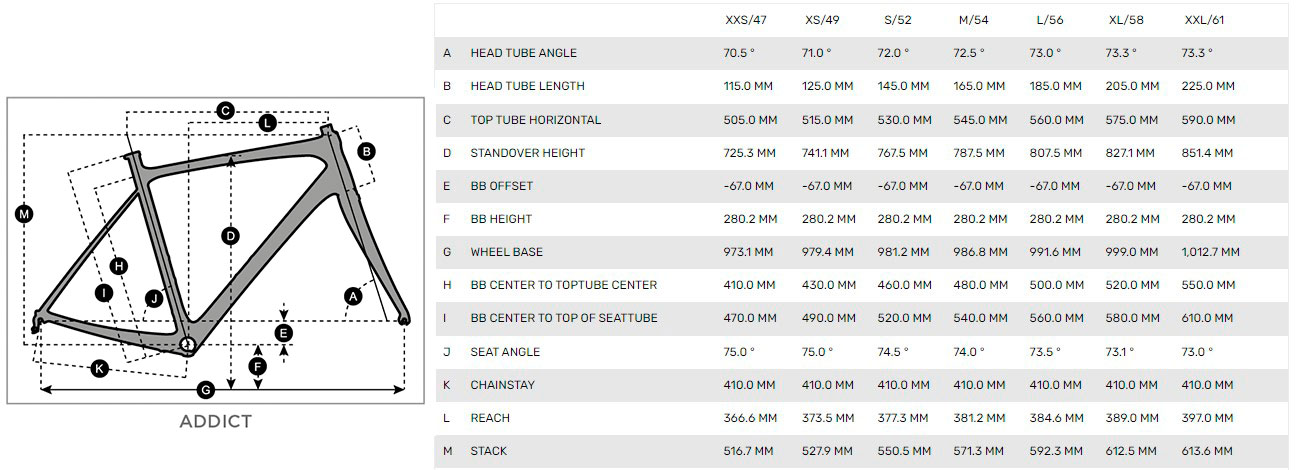The width and height of the screenshot is (1297, 470).
Task: Select the C circle marker above top tube
Action: 226,110
